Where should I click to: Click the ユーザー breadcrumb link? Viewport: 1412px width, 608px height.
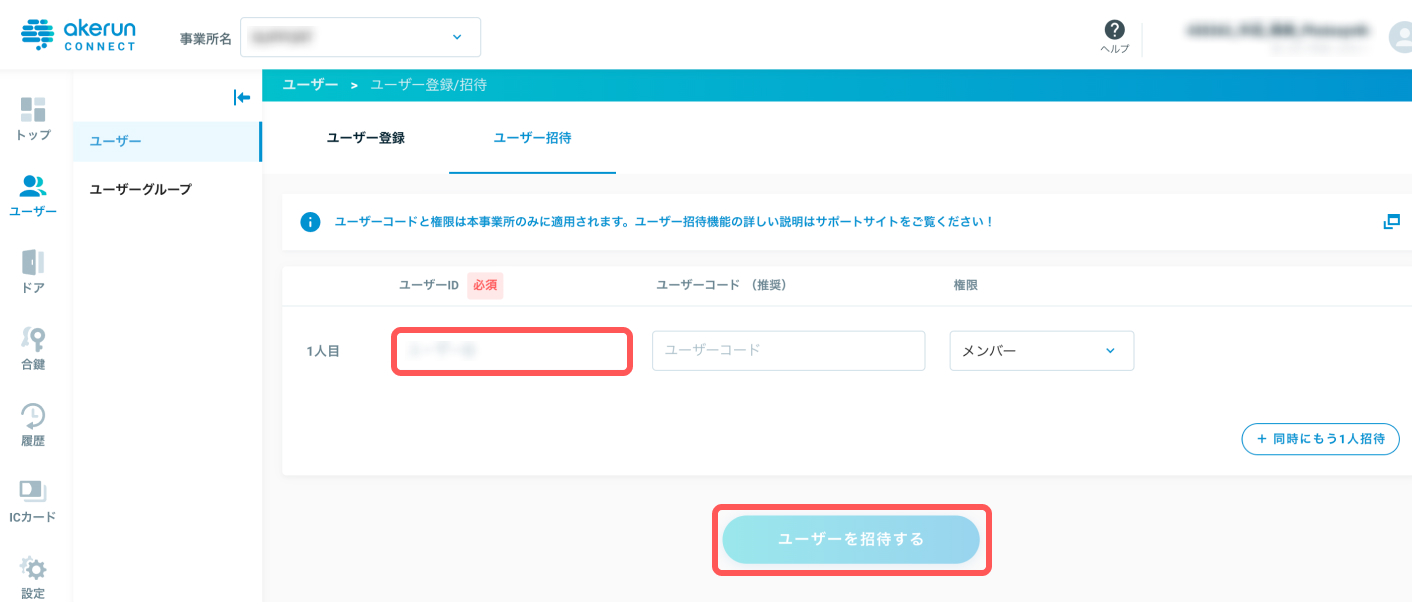310,85
